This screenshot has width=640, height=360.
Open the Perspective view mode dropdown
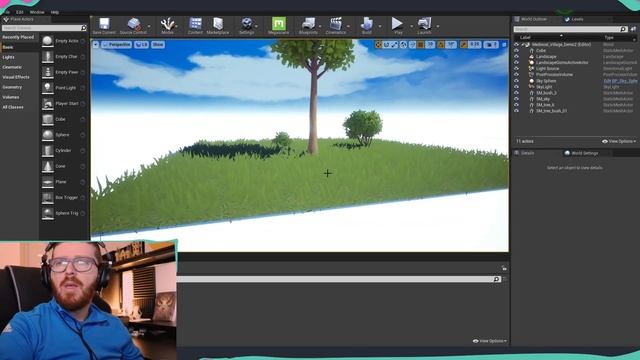[x=117, y=44]
